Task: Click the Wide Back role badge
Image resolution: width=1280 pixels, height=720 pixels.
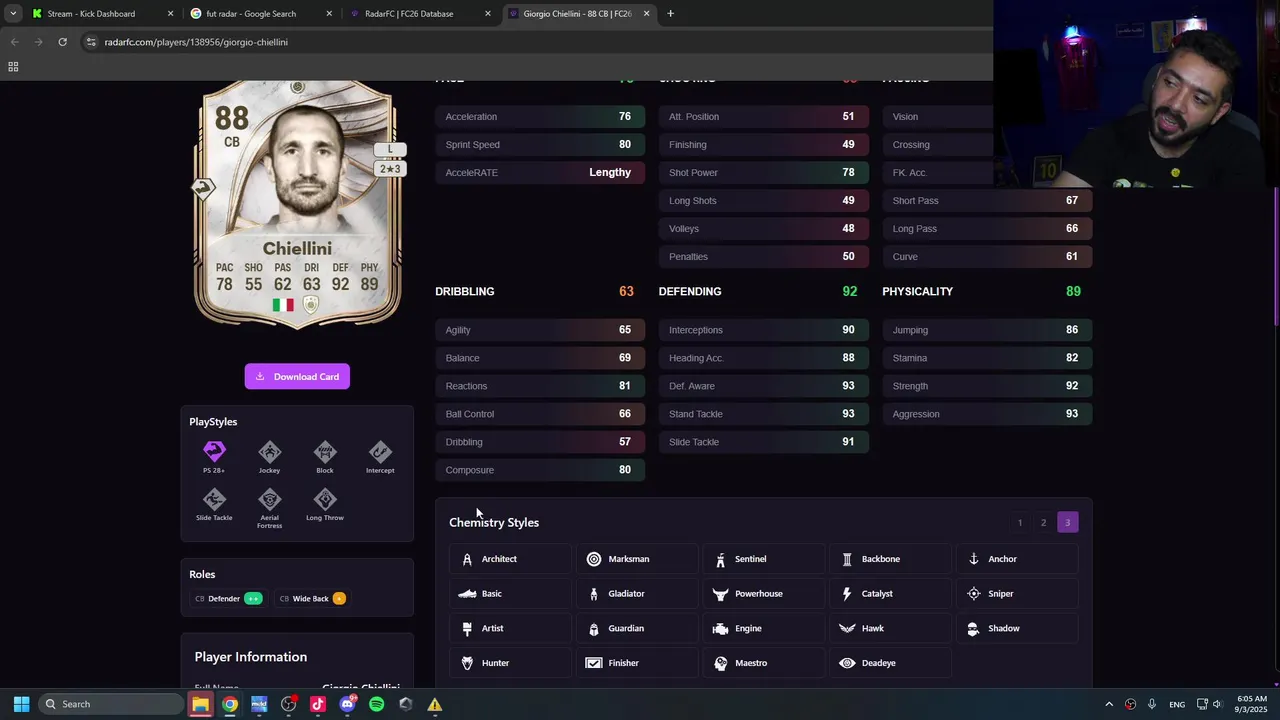Action: [x=313, y=599]
